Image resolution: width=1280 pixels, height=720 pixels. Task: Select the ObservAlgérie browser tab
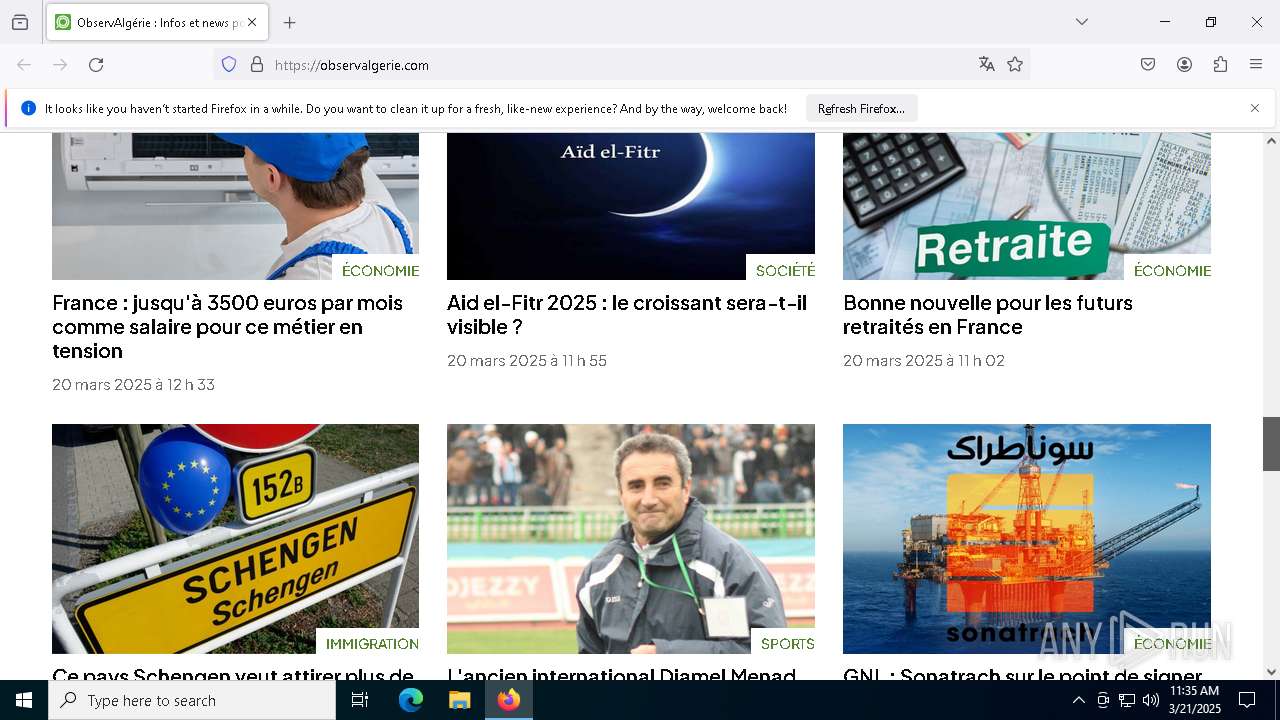point(157,22)
